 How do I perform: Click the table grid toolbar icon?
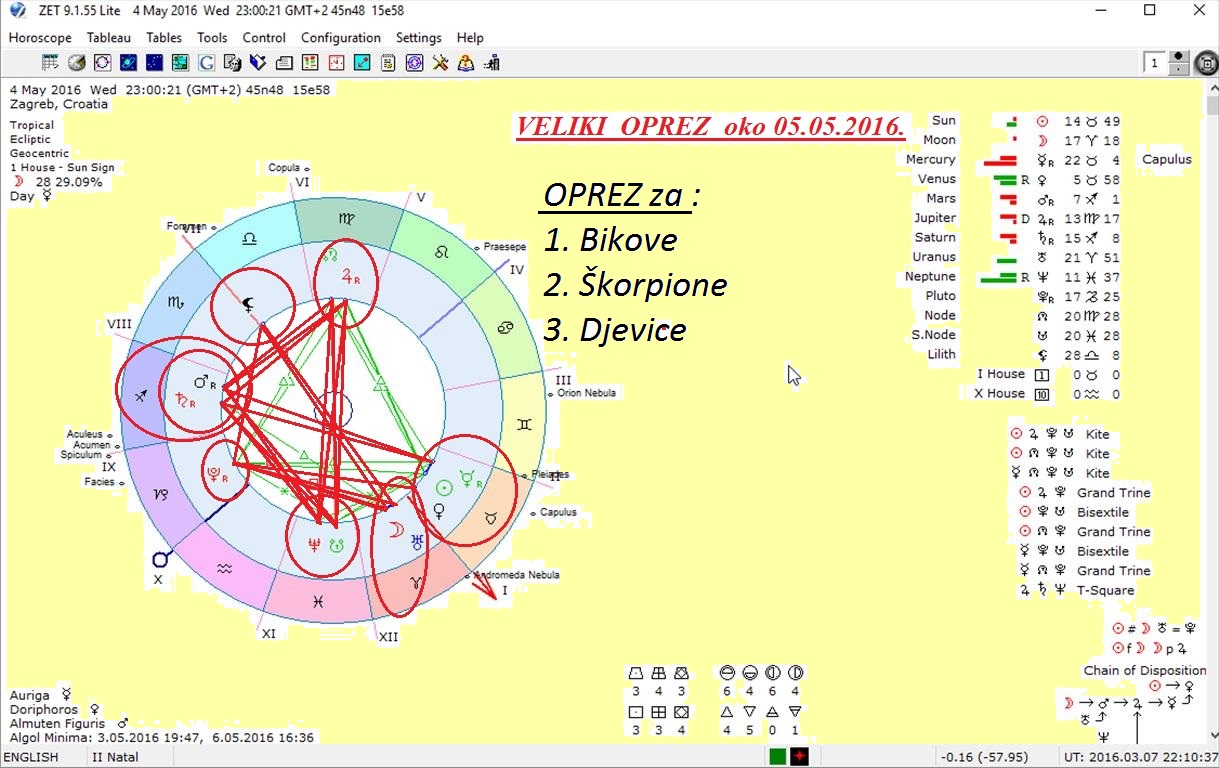pyautogui.click(x=50, y=63)
